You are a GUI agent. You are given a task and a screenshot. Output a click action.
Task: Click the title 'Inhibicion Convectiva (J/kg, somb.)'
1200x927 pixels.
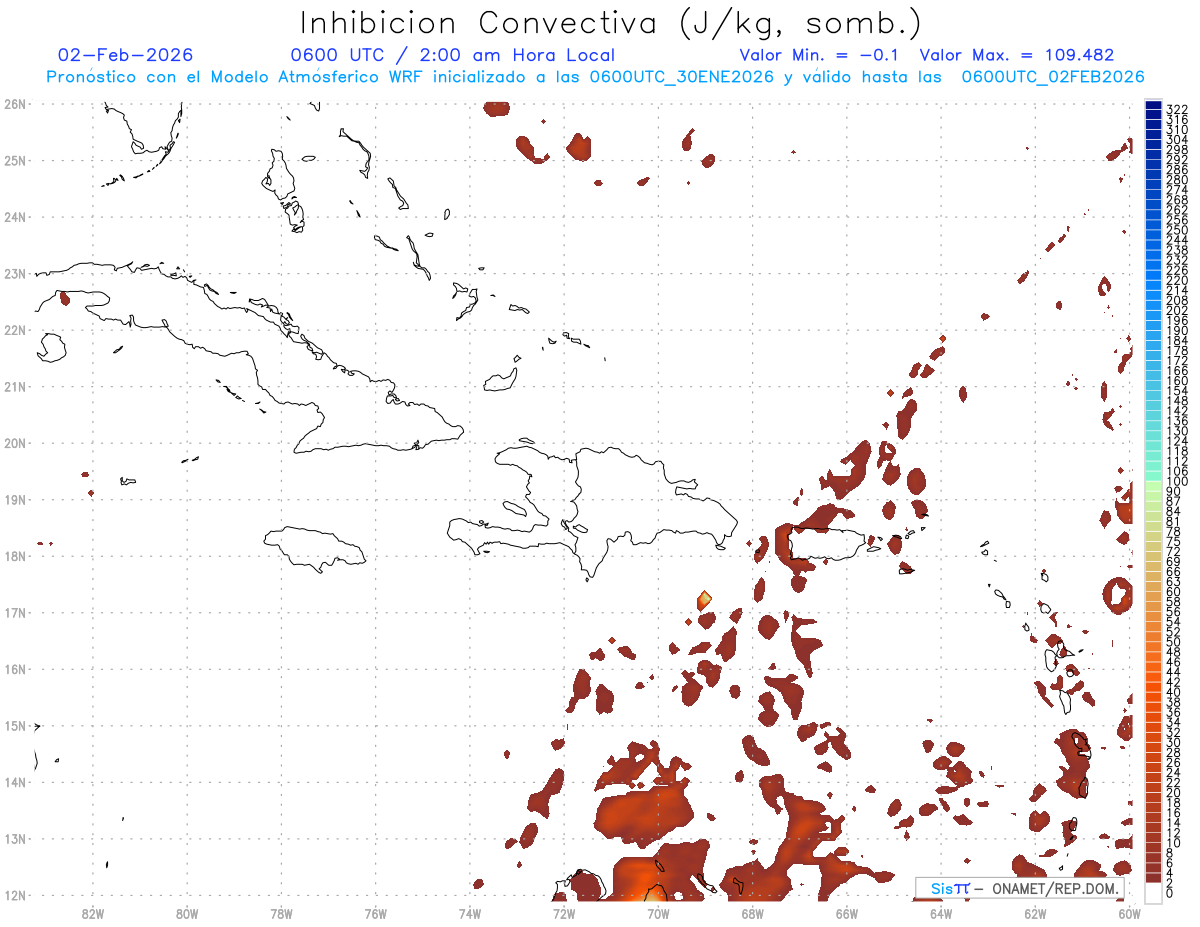click(x=610, y=23)
